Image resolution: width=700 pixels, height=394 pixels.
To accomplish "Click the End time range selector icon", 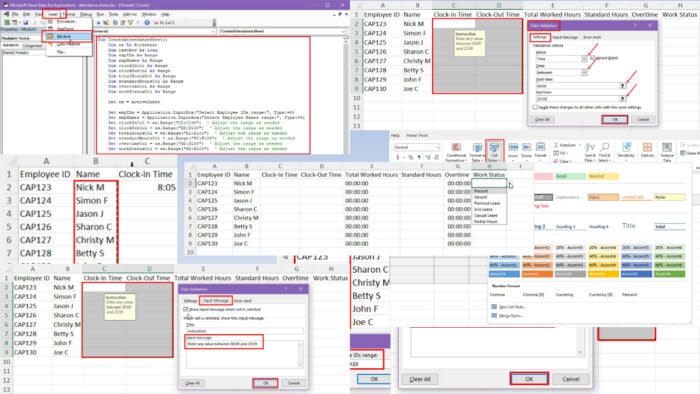I will click(x=622, y=99).
